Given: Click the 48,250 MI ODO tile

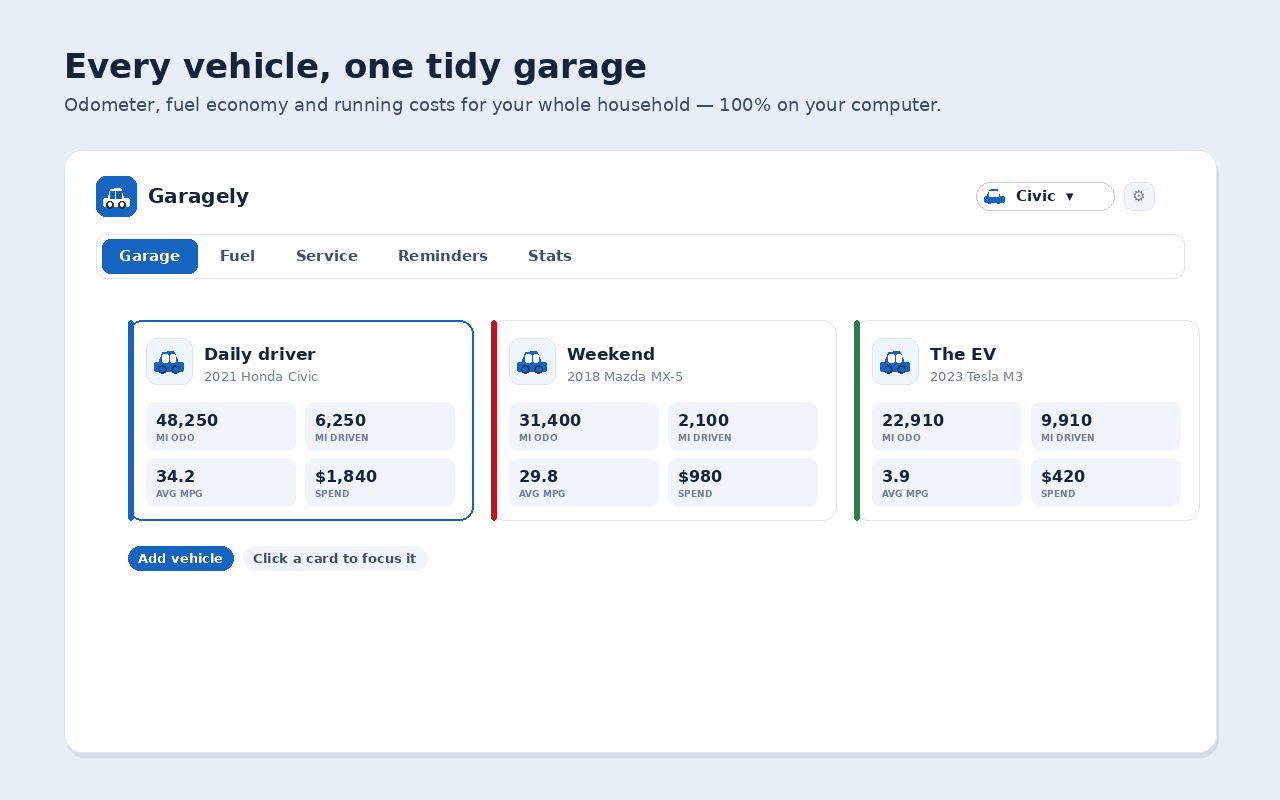Looking at the screenshot, I should click(x=221, y=427).
